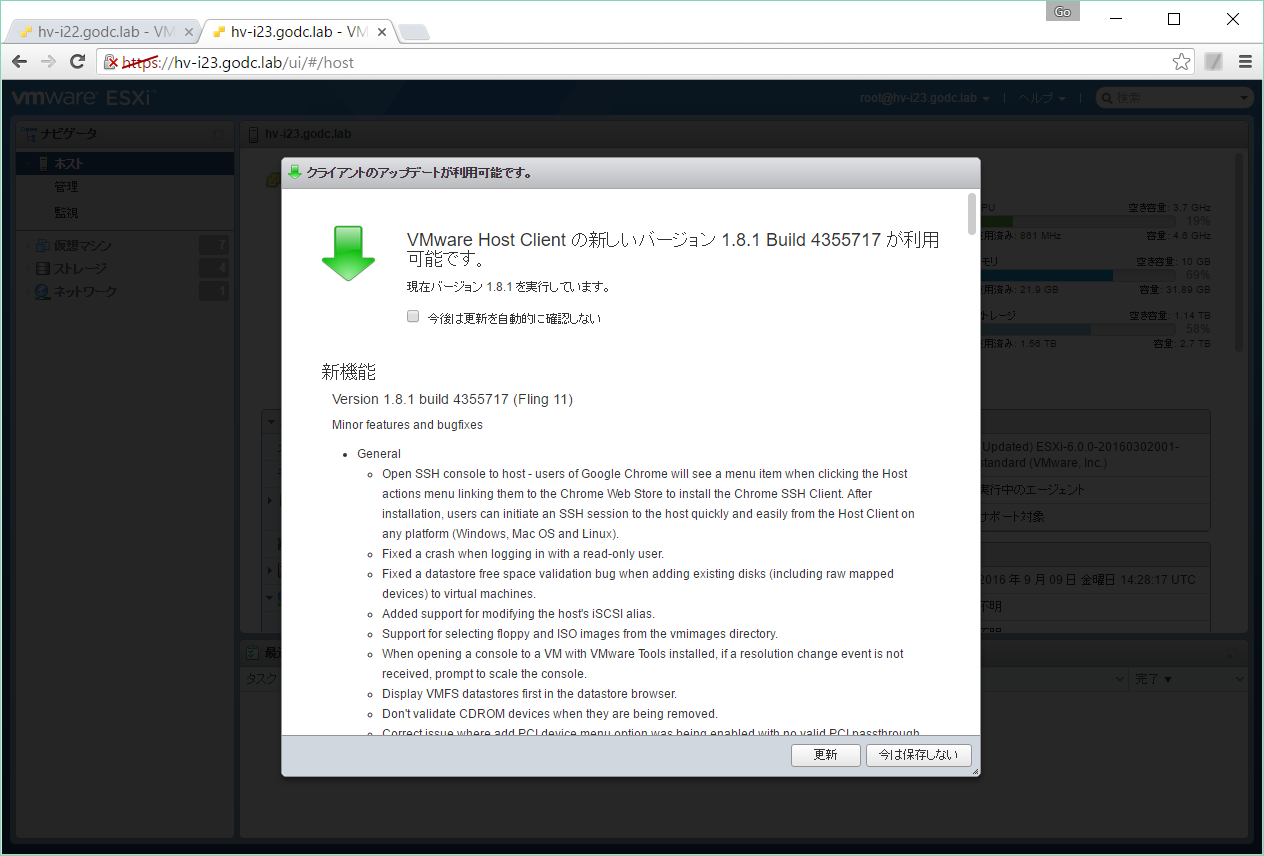Click the "Minor features and bugfixes" text

[407, 425]
